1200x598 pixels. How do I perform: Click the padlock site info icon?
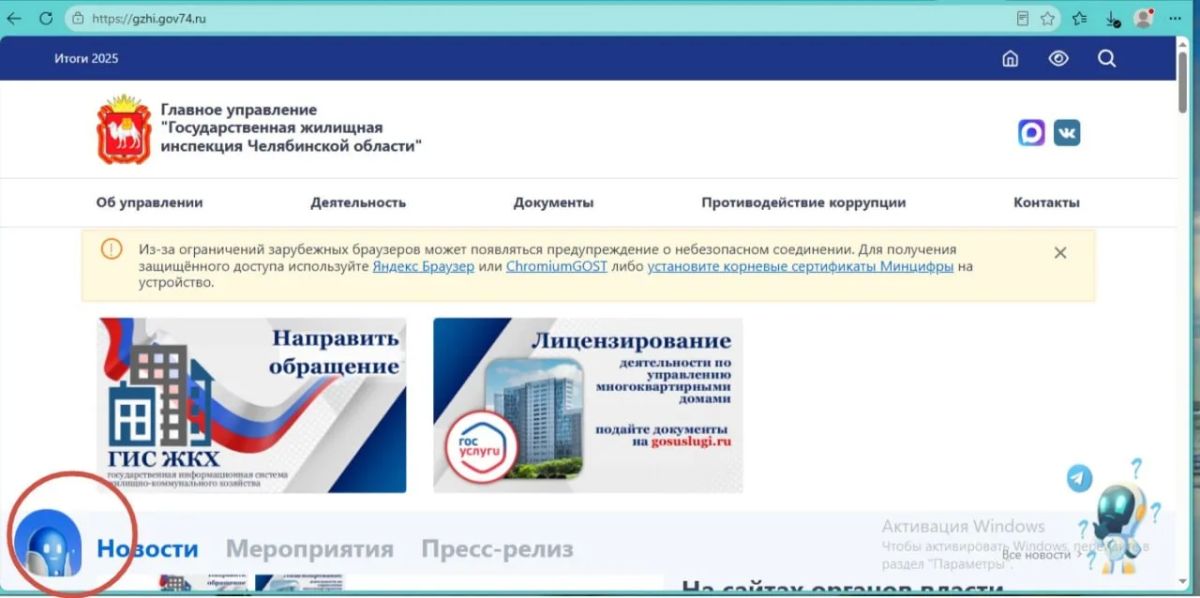78,18
